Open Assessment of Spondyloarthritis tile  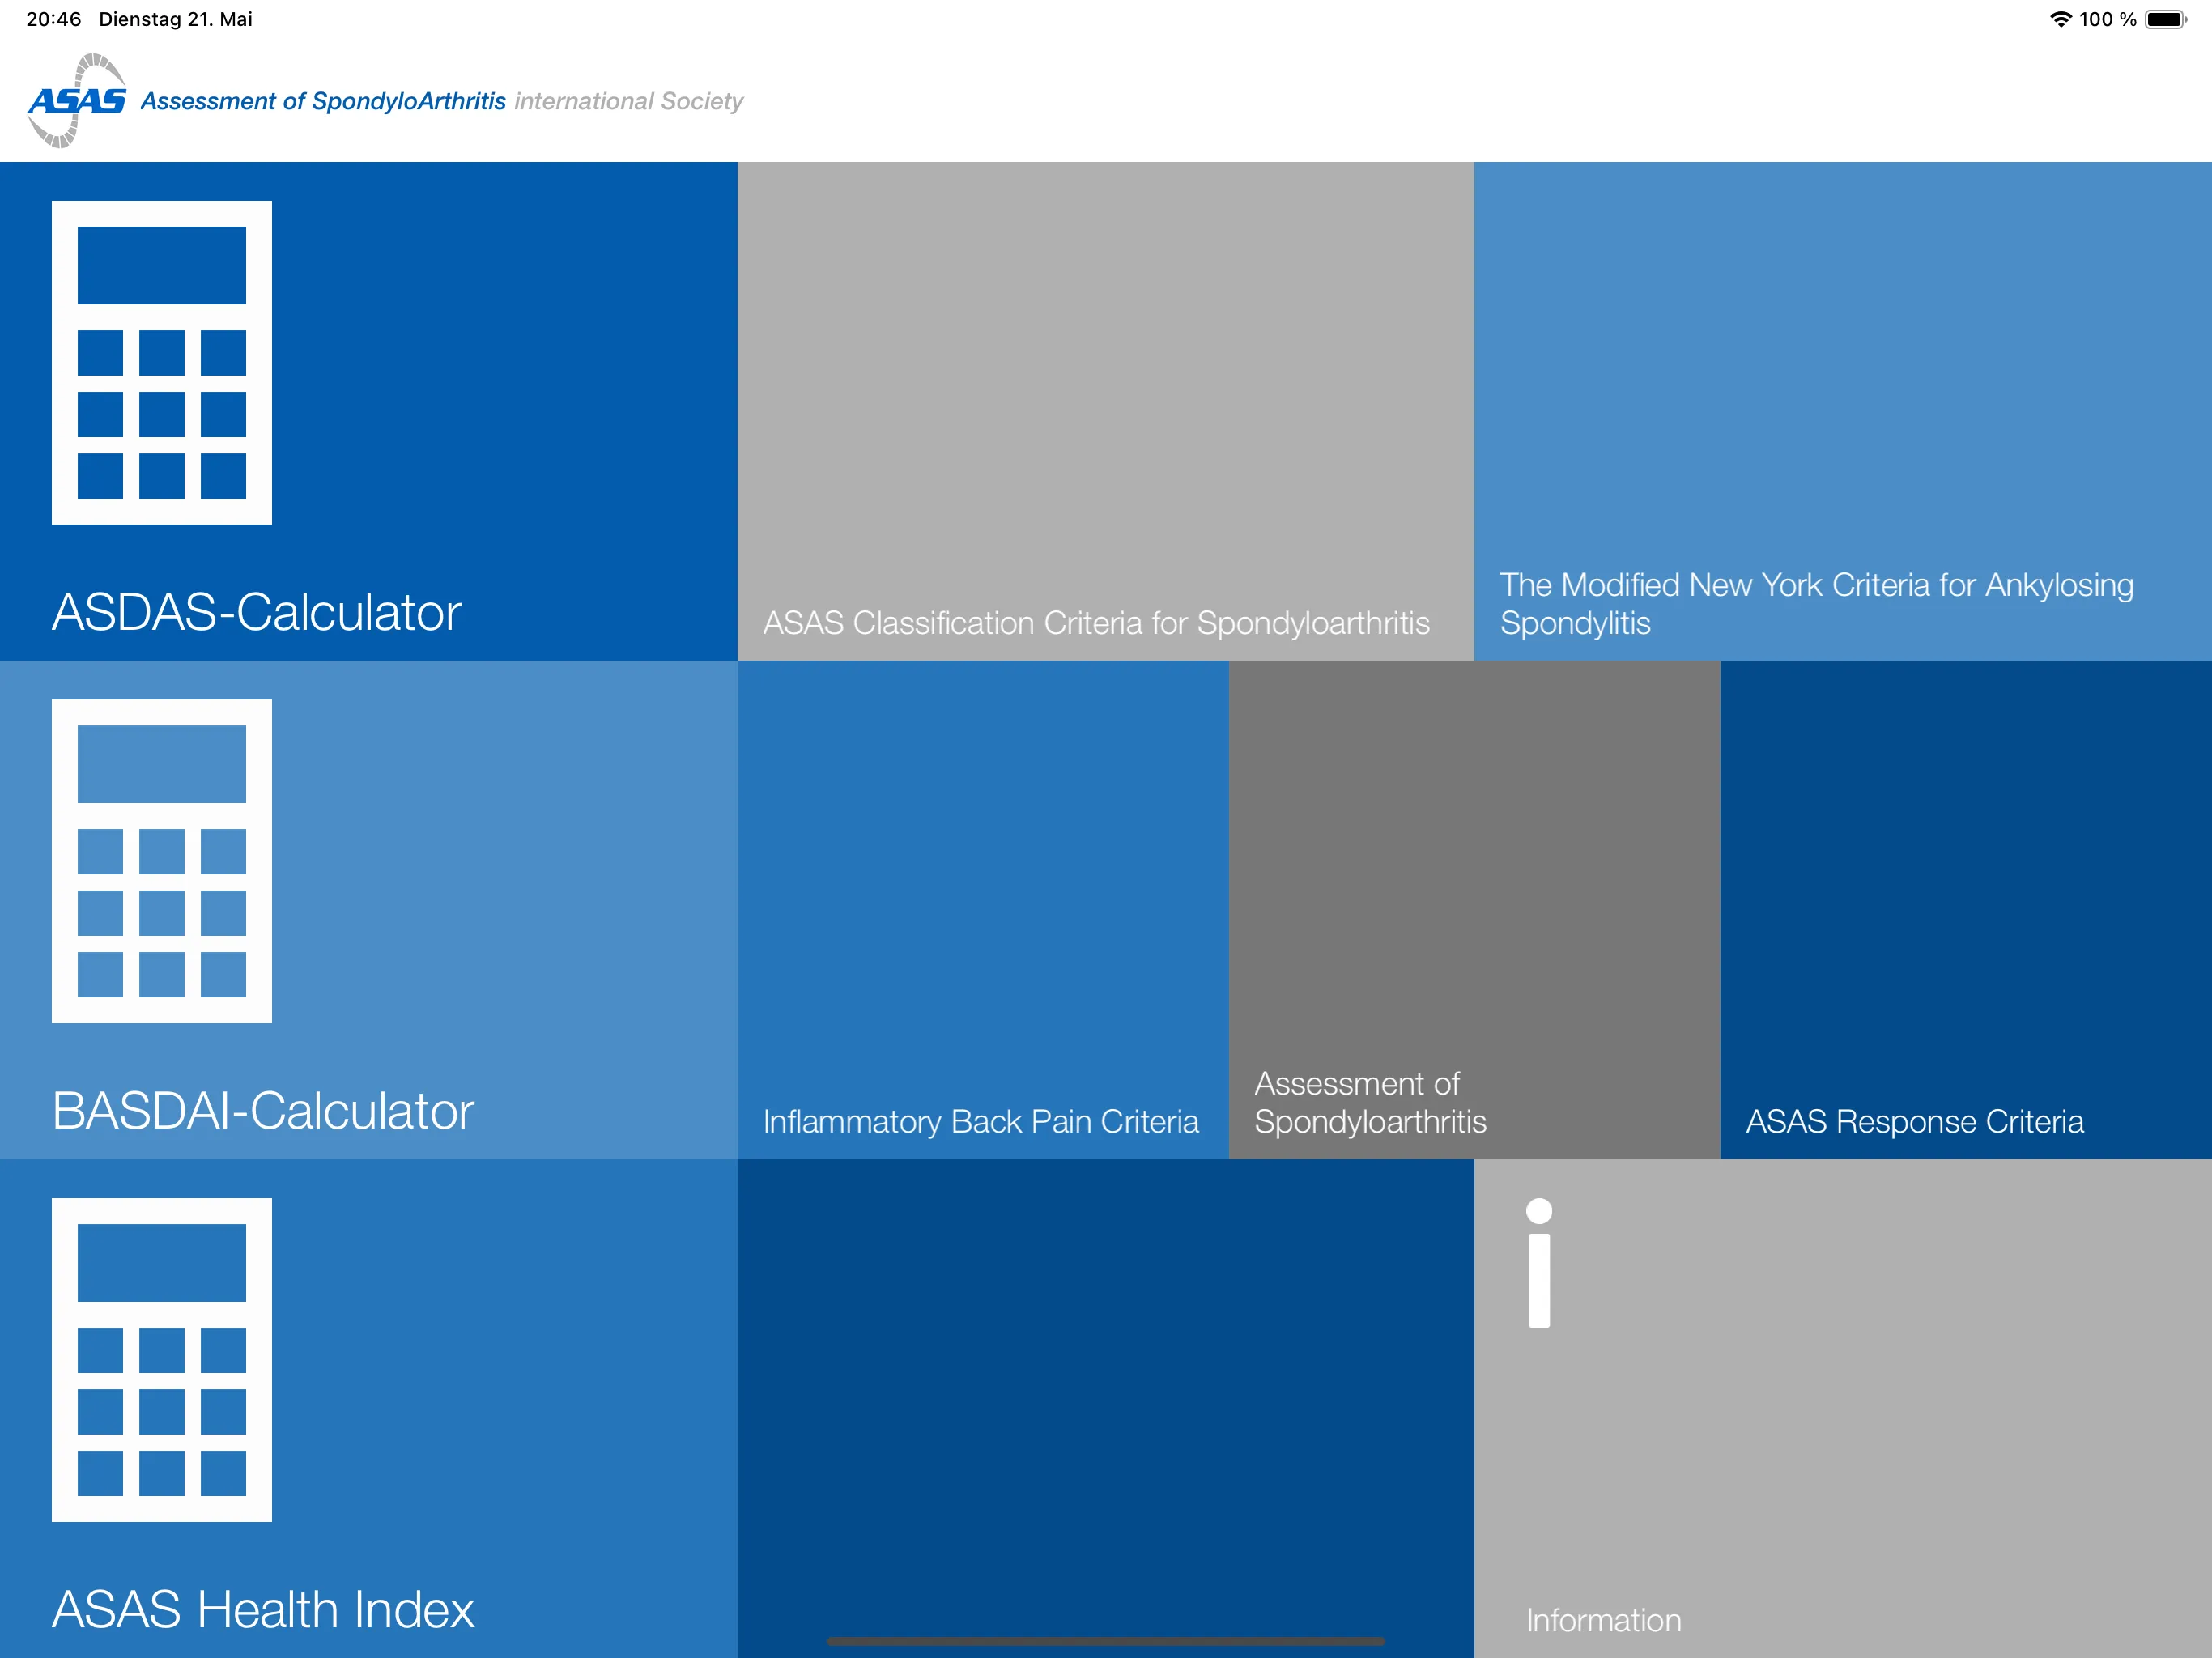1475,910
